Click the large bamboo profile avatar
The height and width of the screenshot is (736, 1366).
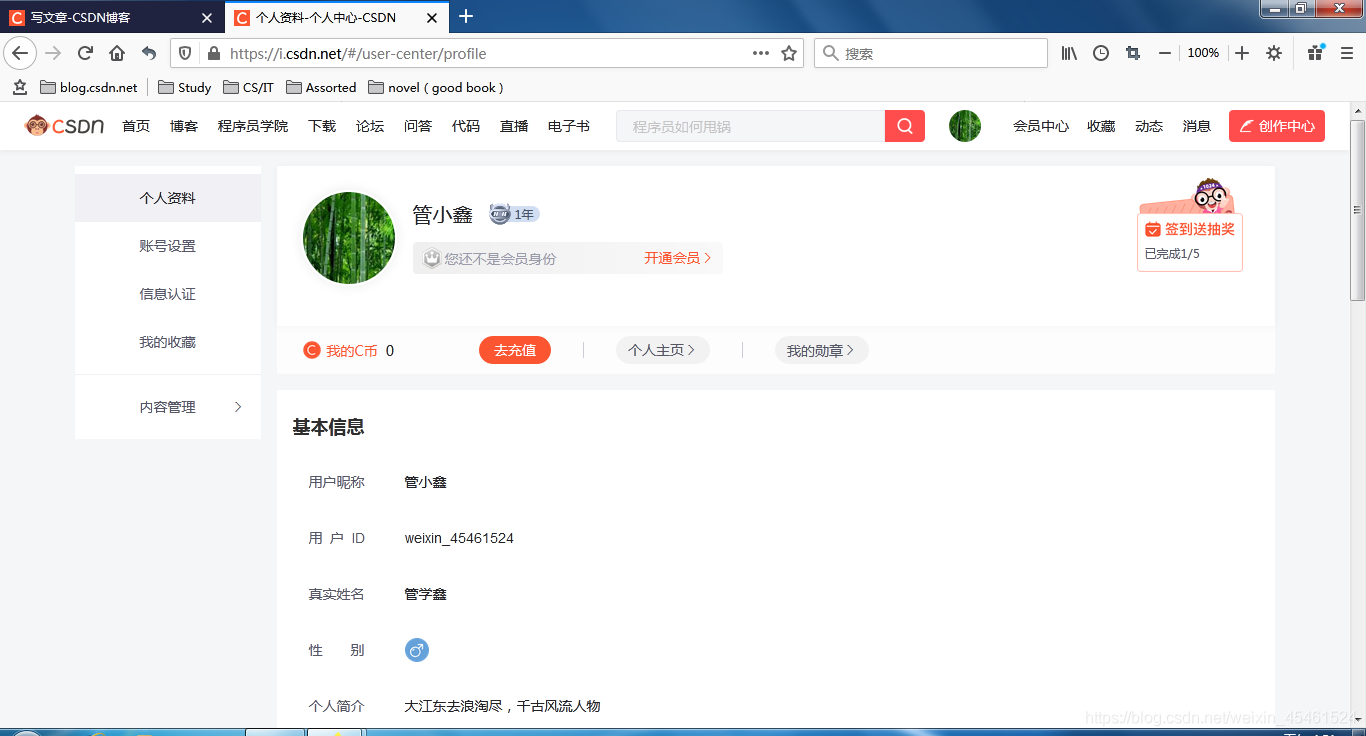(349, 238)
